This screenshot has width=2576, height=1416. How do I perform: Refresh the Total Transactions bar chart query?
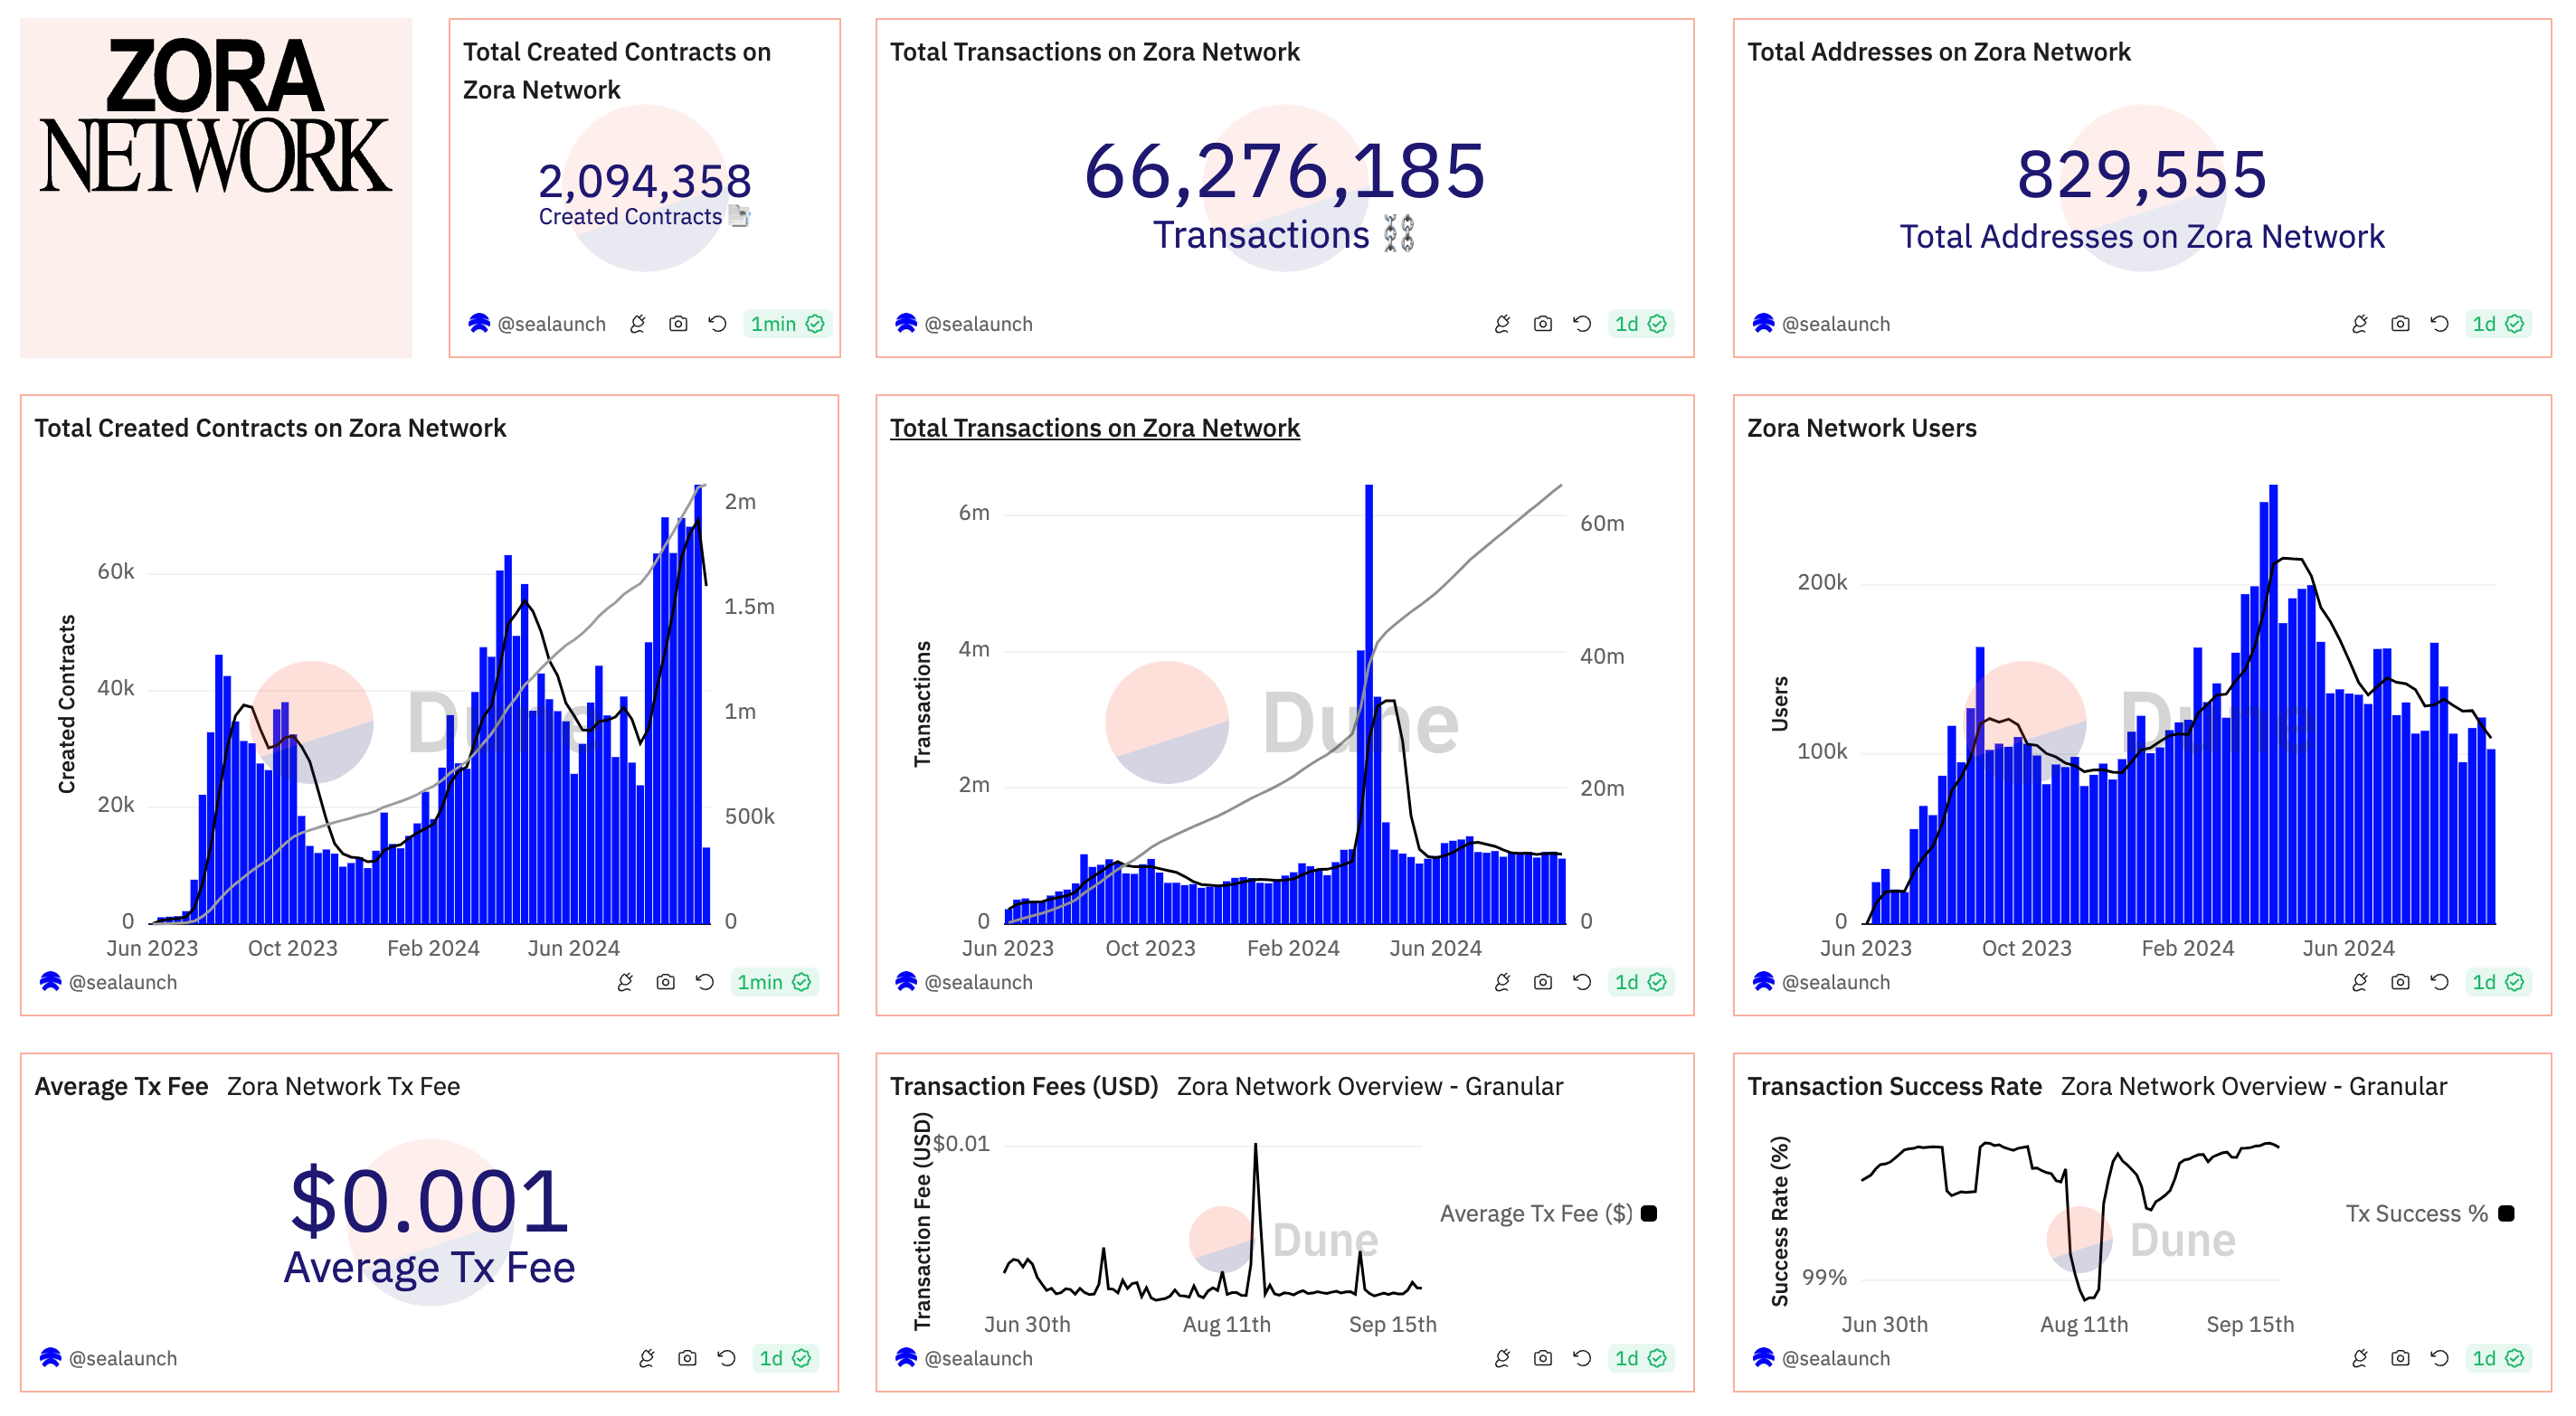[1582, 982]
